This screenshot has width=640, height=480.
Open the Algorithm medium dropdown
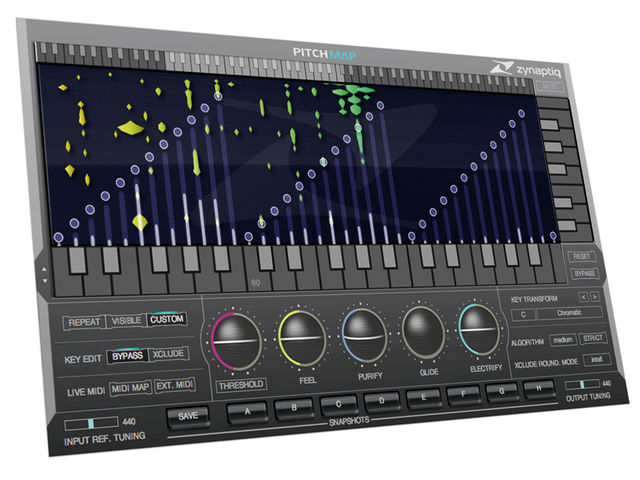pos(563,340)
